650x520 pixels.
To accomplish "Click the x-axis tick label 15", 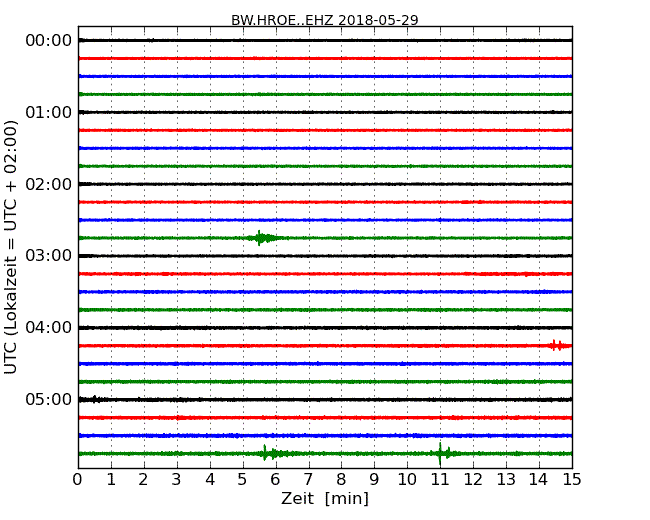I will coord(572,480).
